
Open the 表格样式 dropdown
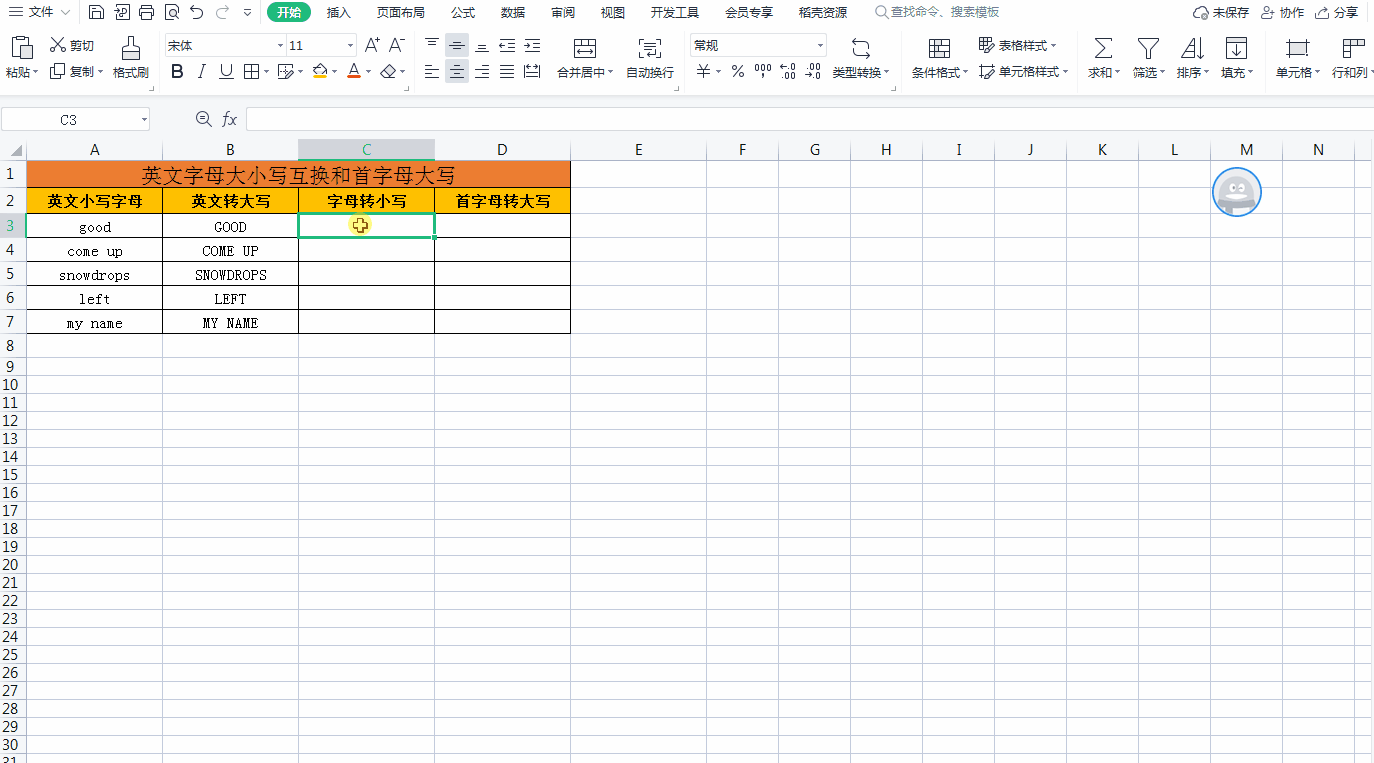(1018, 46)
